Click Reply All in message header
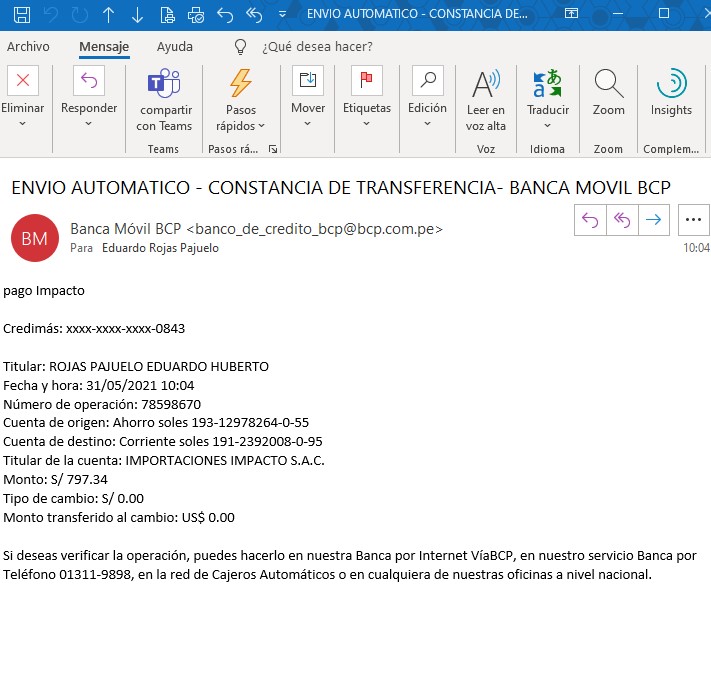This screenshot has width=711, height=685. tap(622, 219)
